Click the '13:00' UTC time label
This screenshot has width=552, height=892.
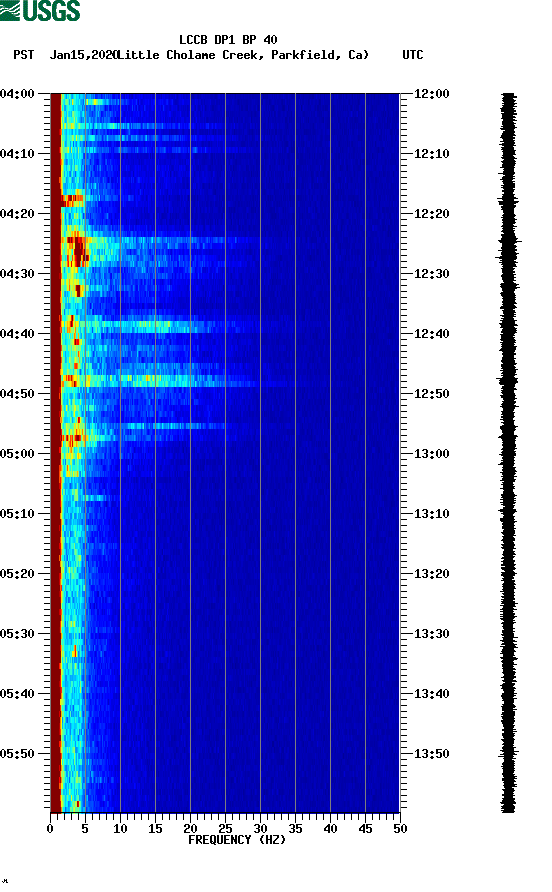tap(432, 453)
